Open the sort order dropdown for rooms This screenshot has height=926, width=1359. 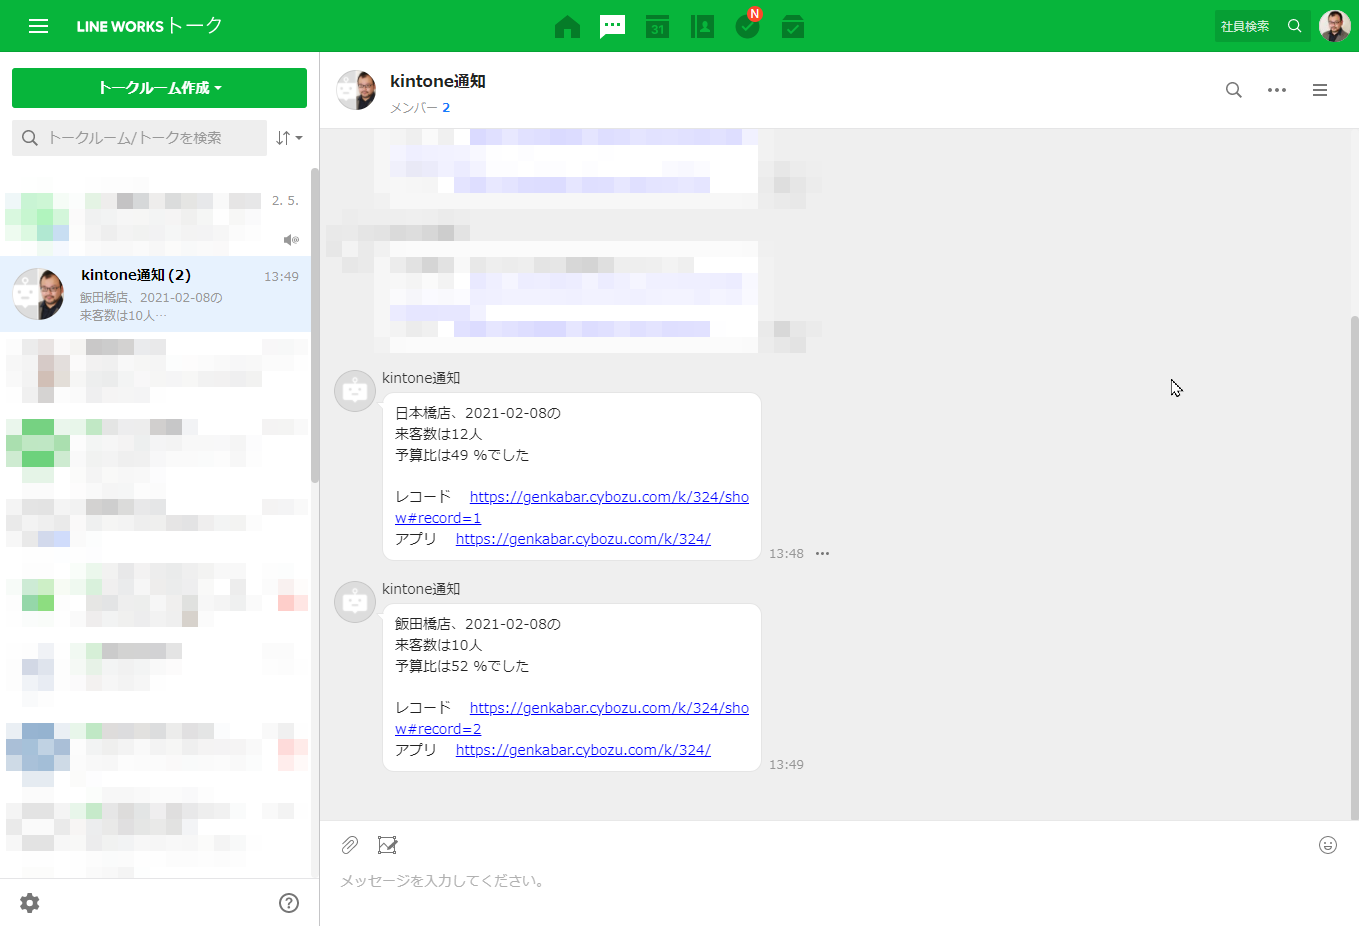point(288,138)
